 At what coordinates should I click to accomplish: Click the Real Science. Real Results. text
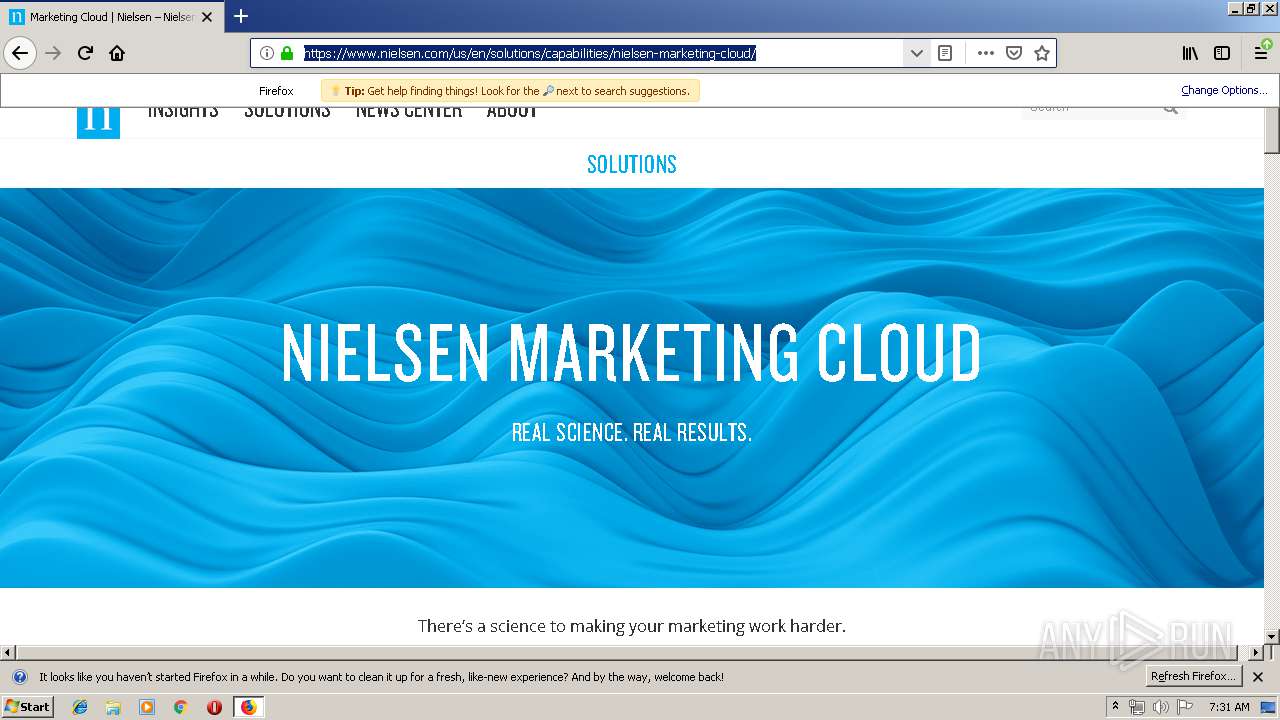point(632,433)
